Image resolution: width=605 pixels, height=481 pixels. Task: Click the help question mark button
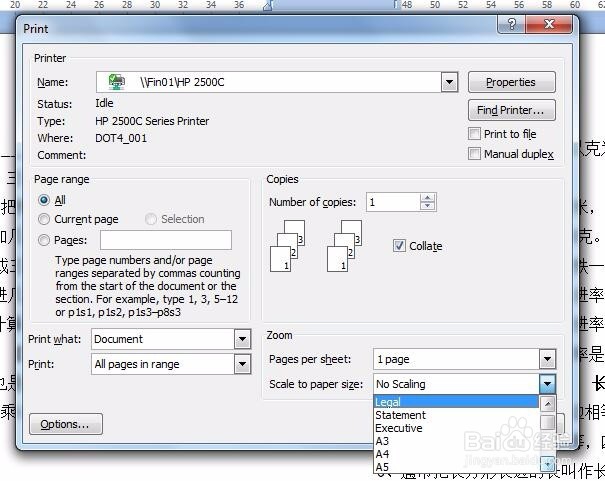(512, 25)
